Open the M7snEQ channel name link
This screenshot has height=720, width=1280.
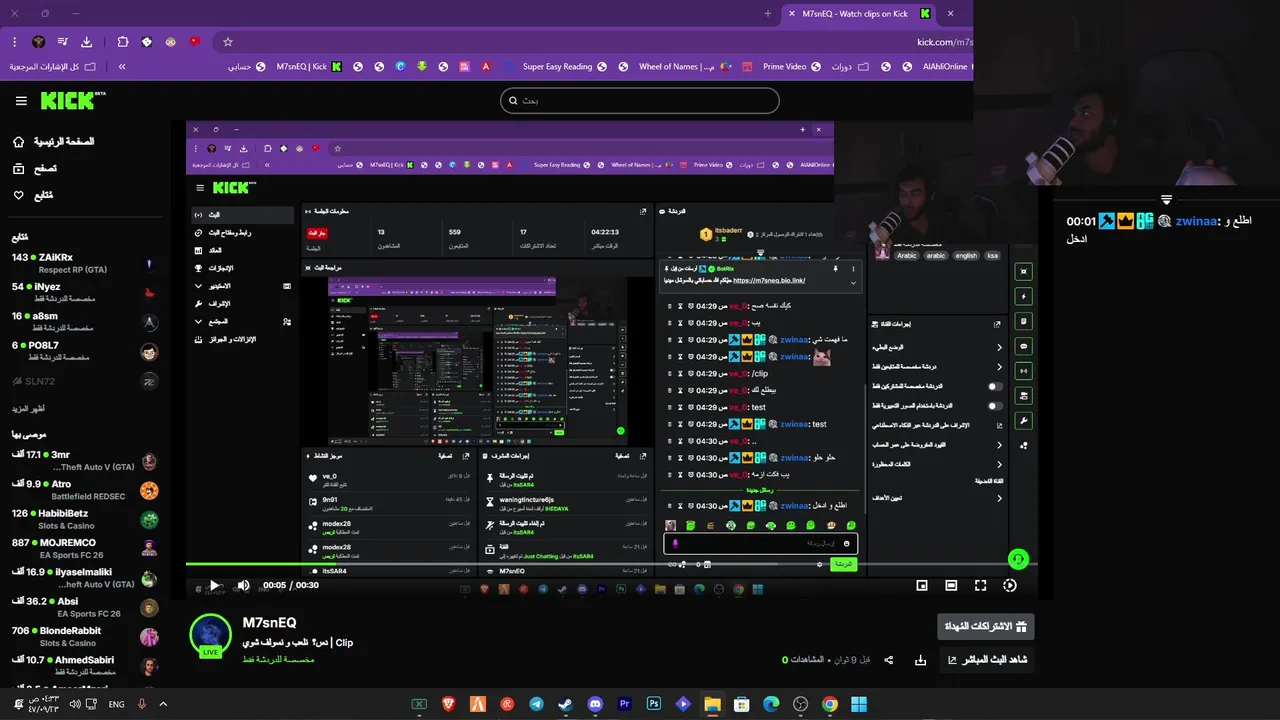(x=269, y=623)
